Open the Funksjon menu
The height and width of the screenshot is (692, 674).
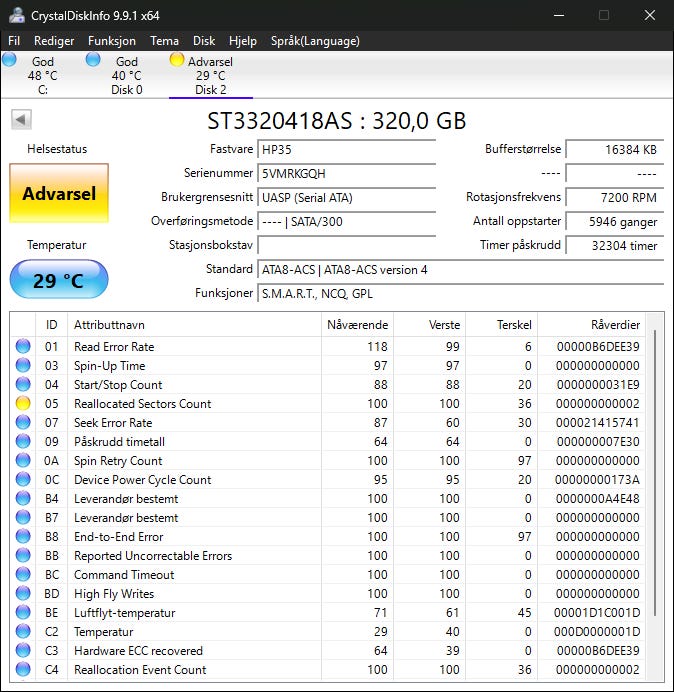[112, 41]
